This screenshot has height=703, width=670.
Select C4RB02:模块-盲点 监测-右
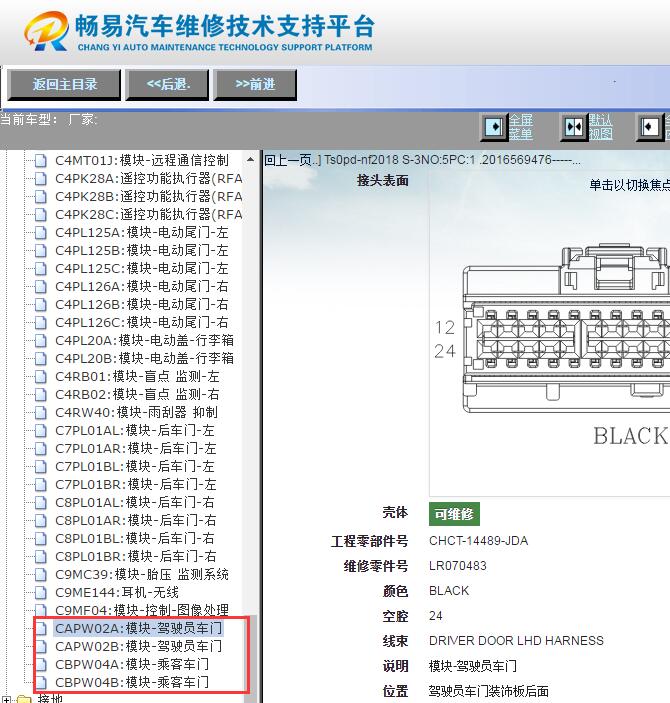click(137, 394)
